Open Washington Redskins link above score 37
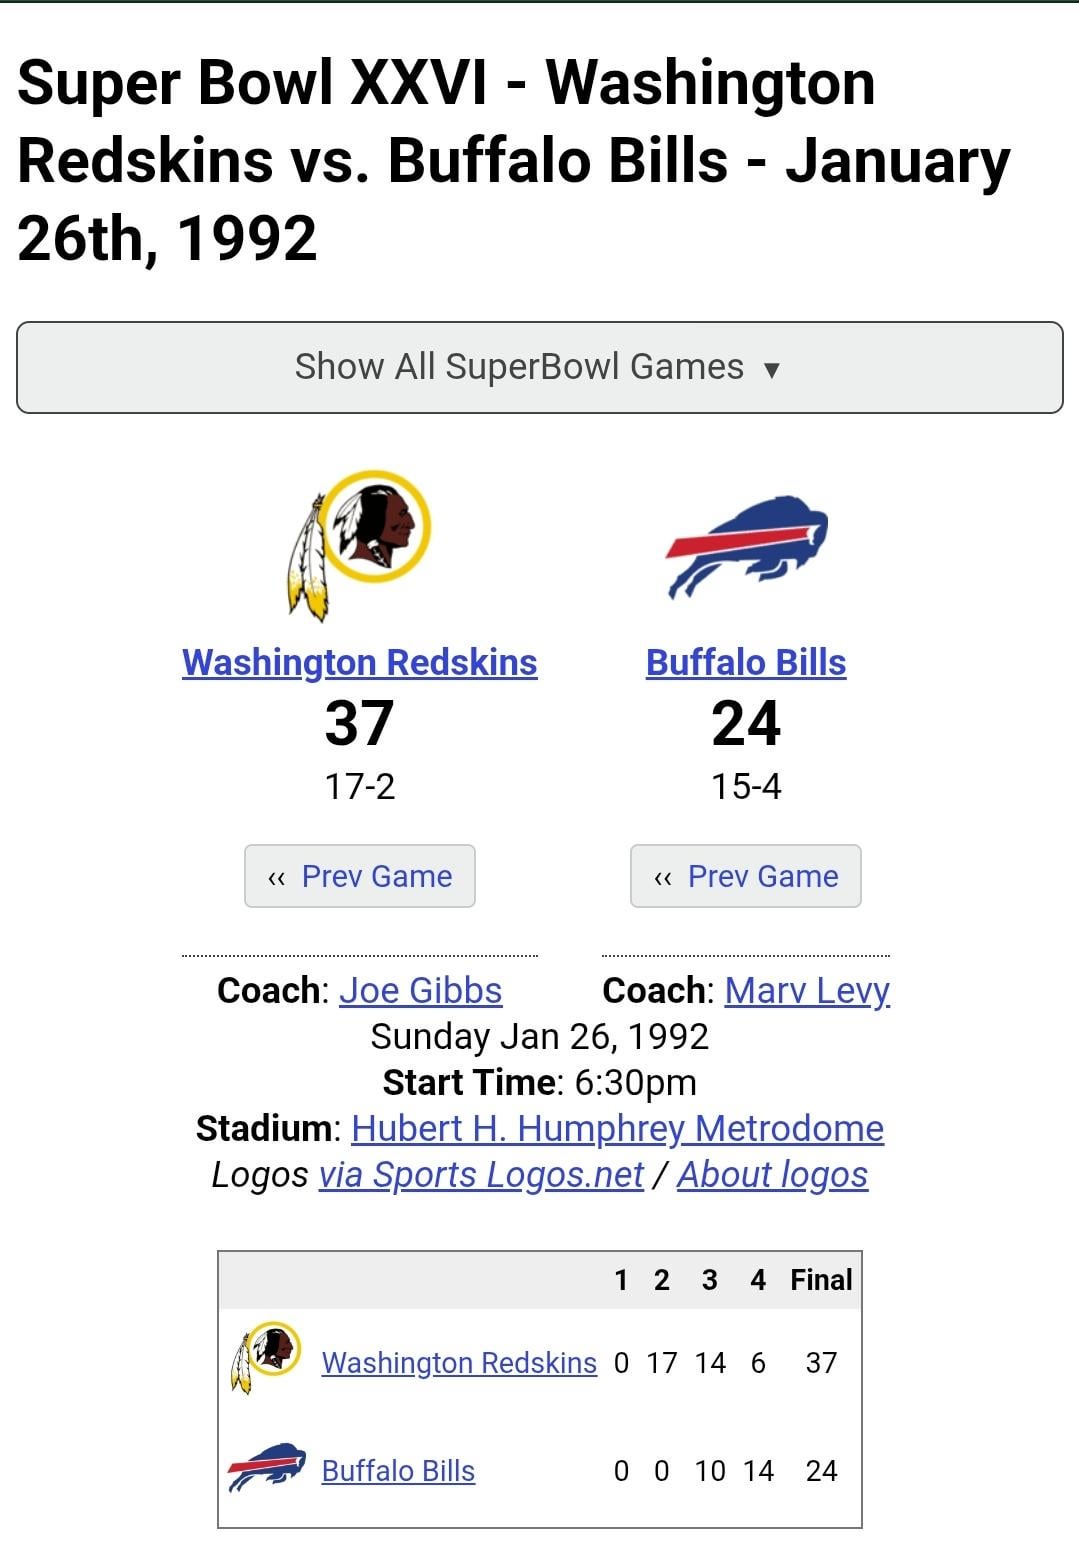This screenshot has height=1548, width=1079. pos(360,662)
